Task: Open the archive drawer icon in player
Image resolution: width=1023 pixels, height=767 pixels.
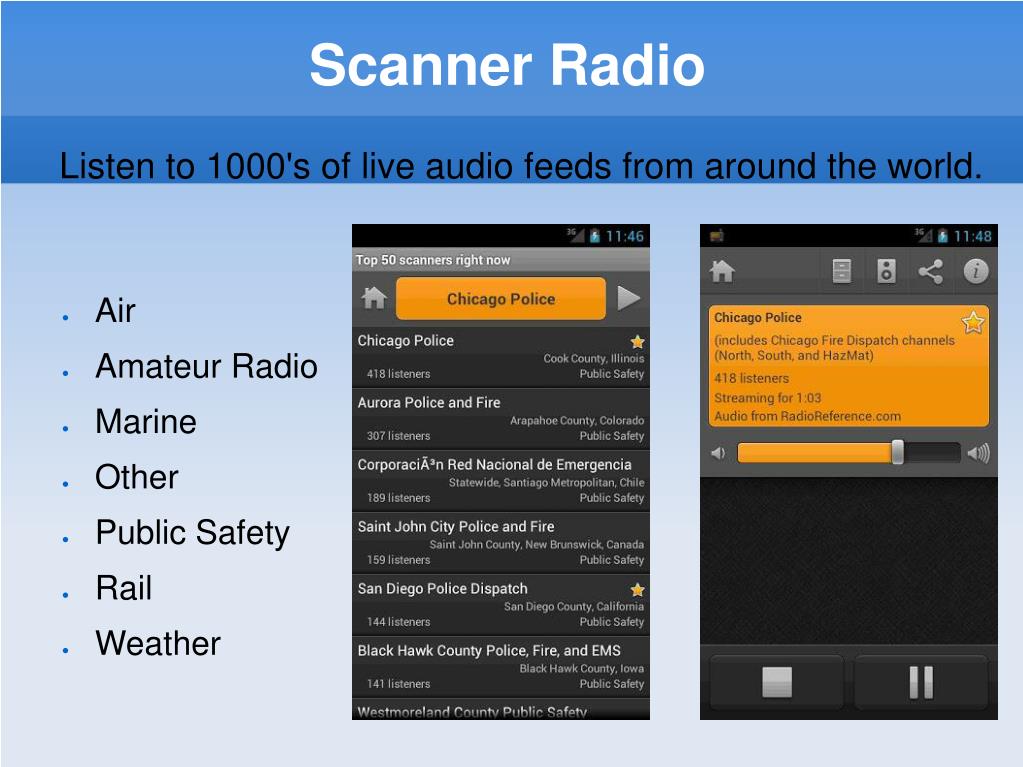Action: click(x=842, y=271)
